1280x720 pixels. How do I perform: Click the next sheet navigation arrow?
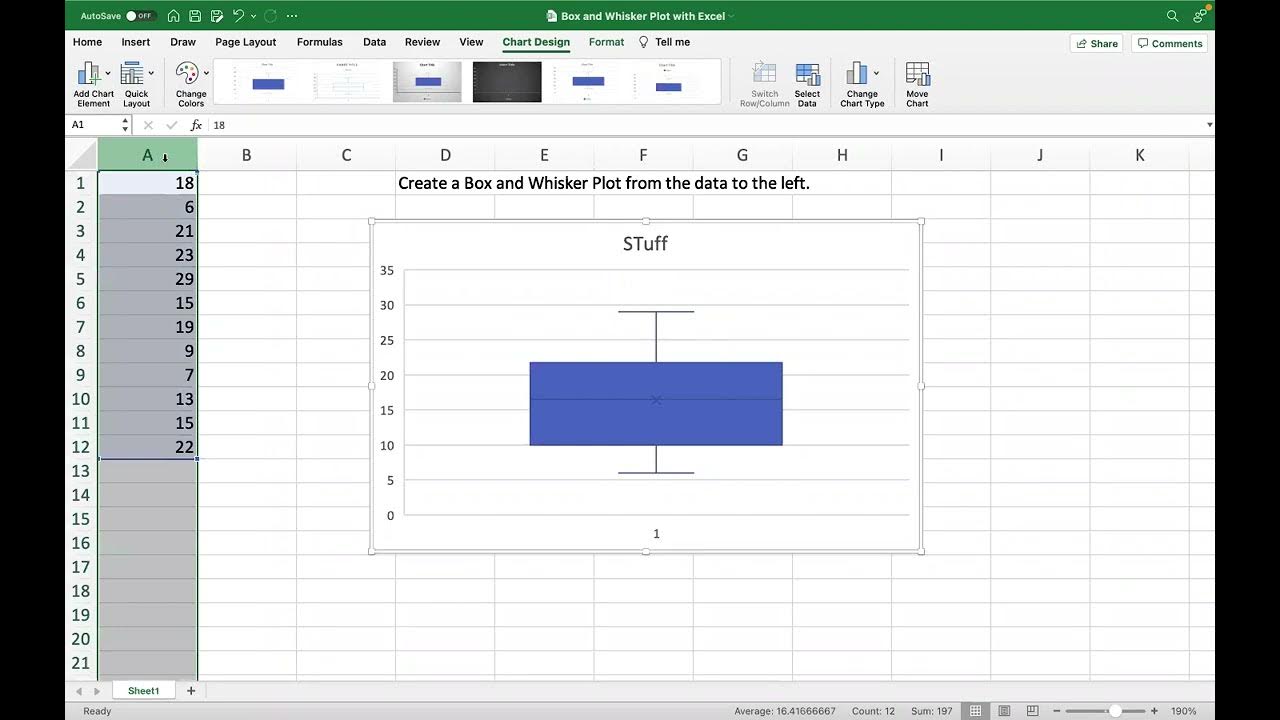pos(97,691)
